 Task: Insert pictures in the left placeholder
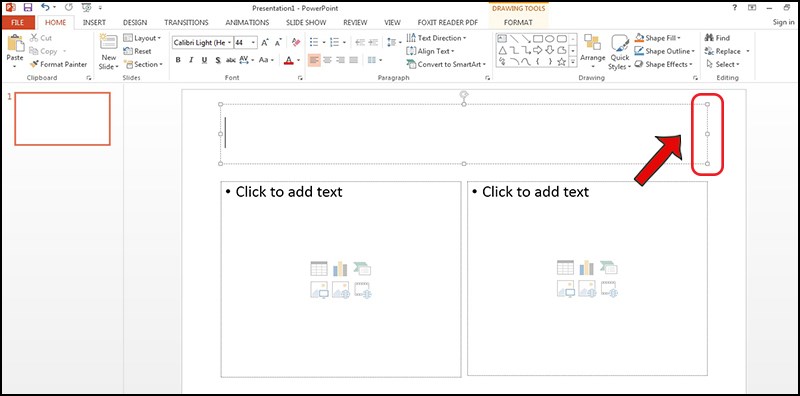pos(319,289)
